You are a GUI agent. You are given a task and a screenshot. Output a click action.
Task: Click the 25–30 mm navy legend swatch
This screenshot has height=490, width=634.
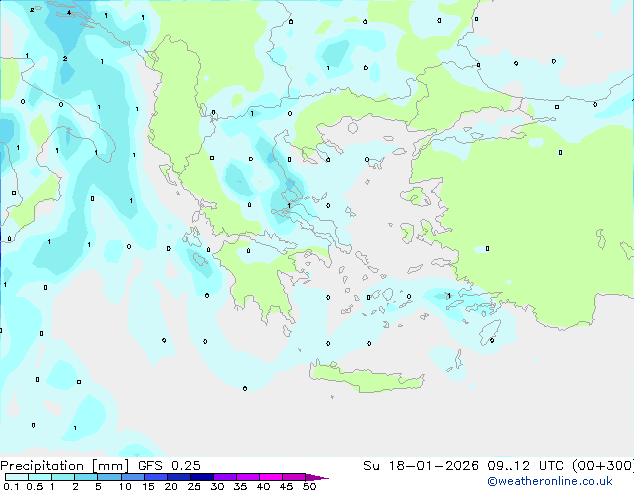tap(202, 477)
